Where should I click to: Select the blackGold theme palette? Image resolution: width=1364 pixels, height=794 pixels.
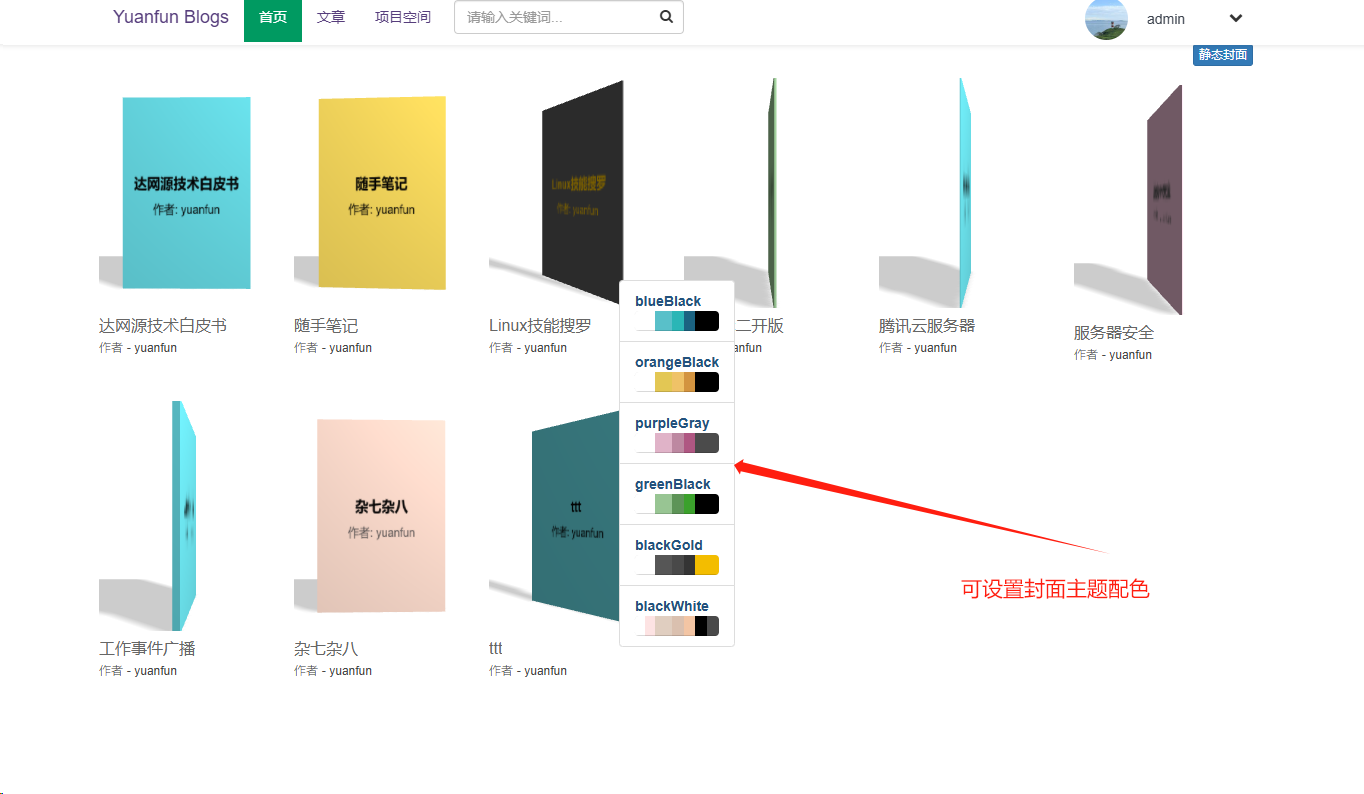pyautogui.click(x=677, y=555)
